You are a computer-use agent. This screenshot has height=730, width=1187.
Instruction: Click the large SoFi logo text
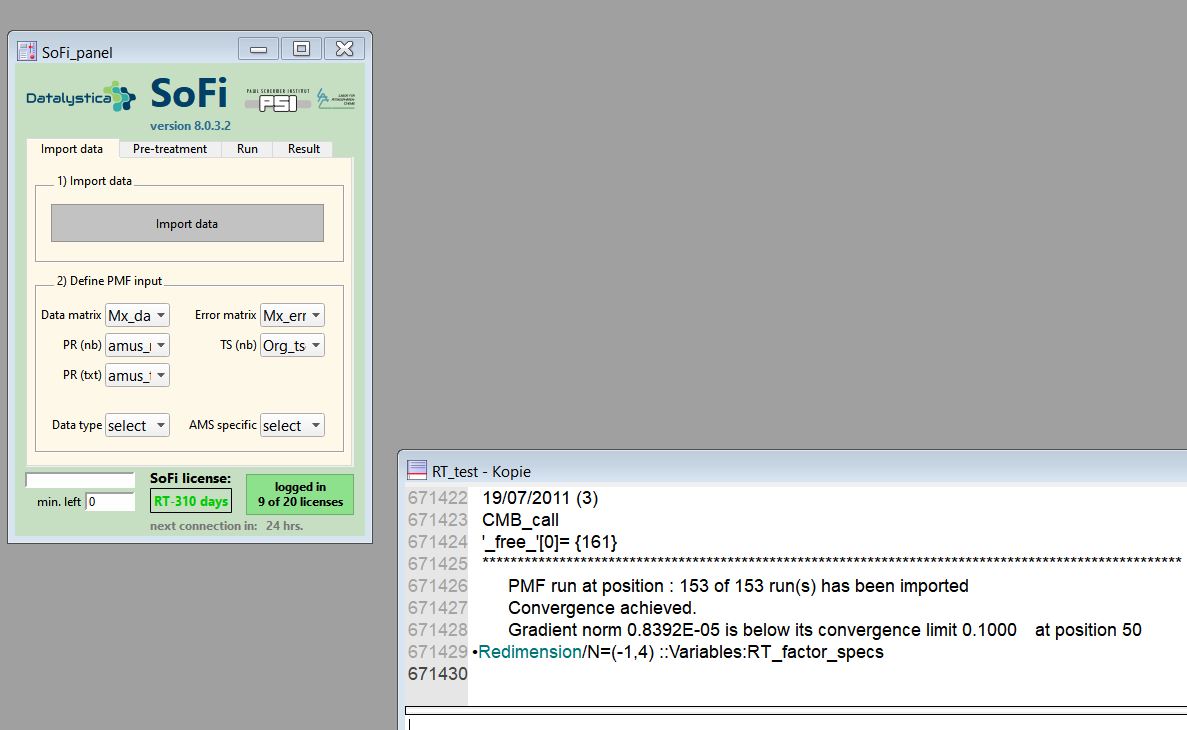coord(189,94)
